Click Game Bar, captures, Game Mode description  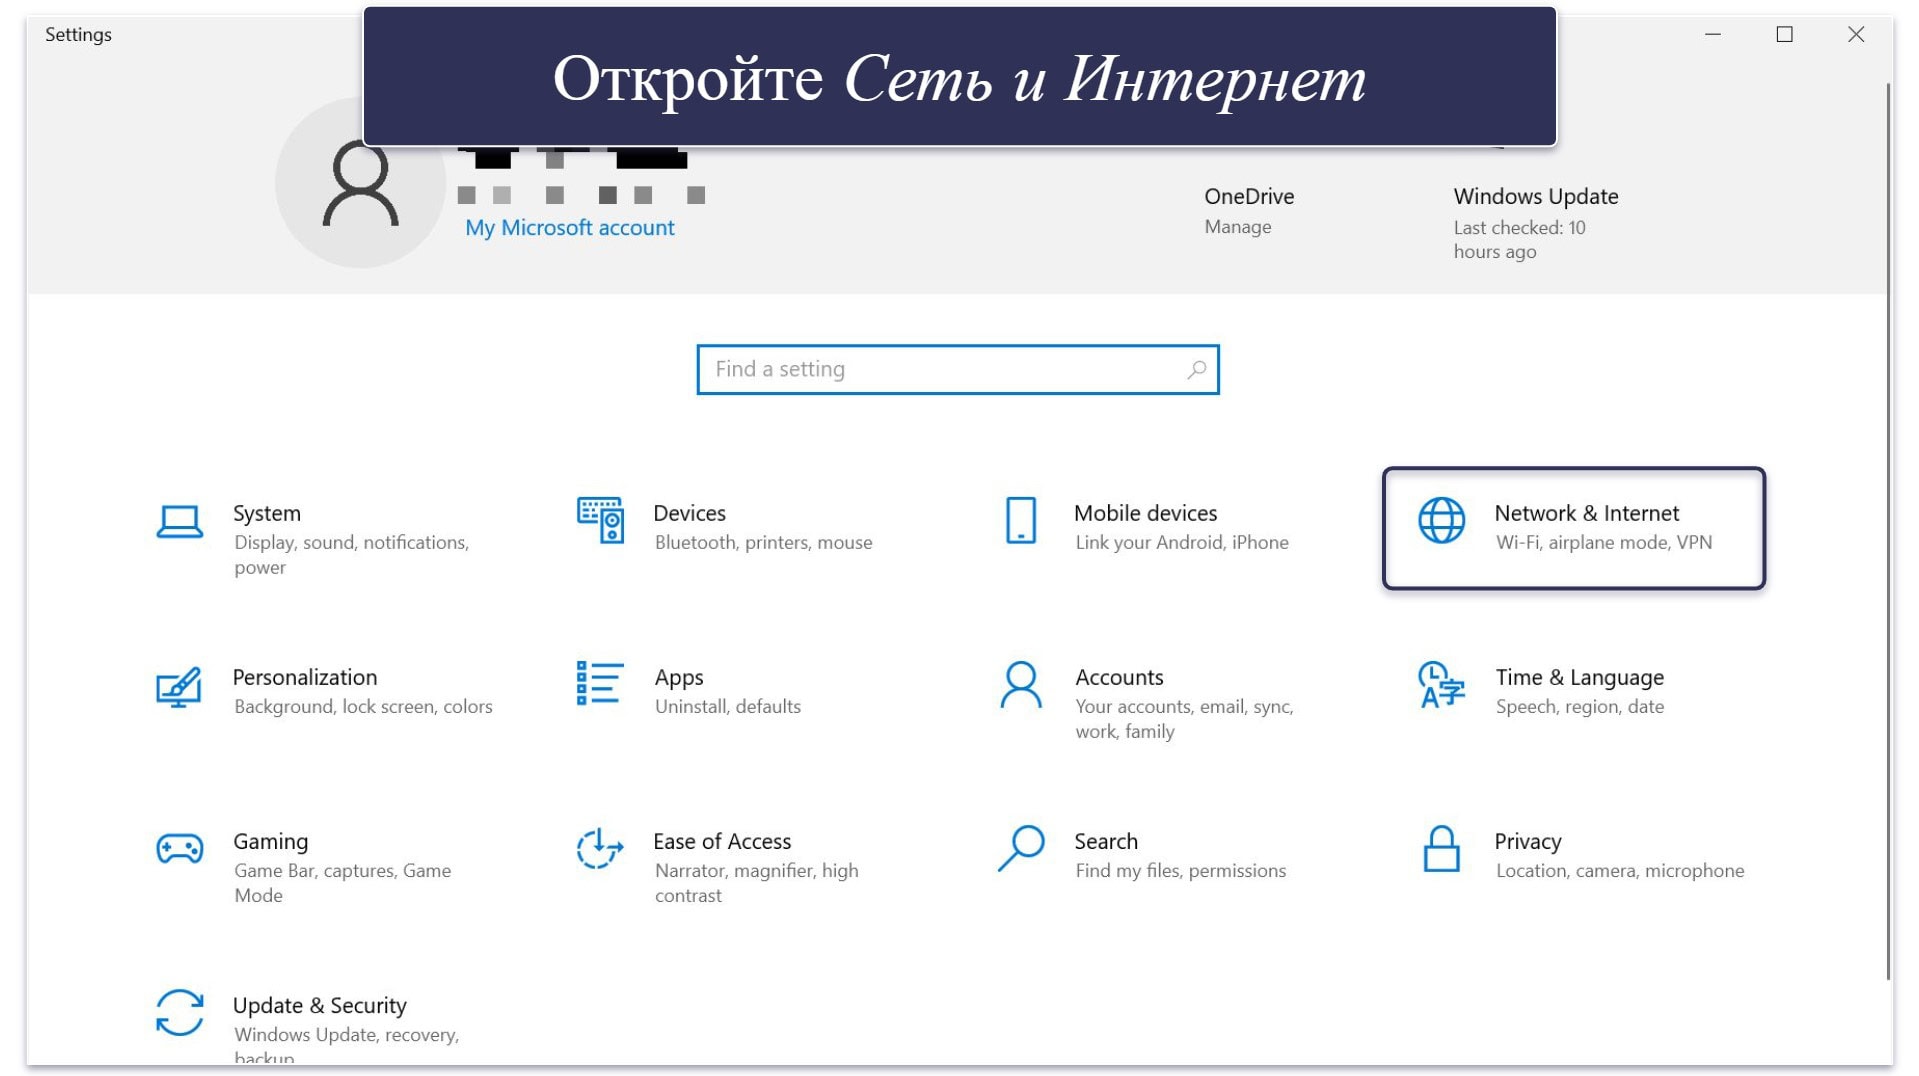(342, 883)
